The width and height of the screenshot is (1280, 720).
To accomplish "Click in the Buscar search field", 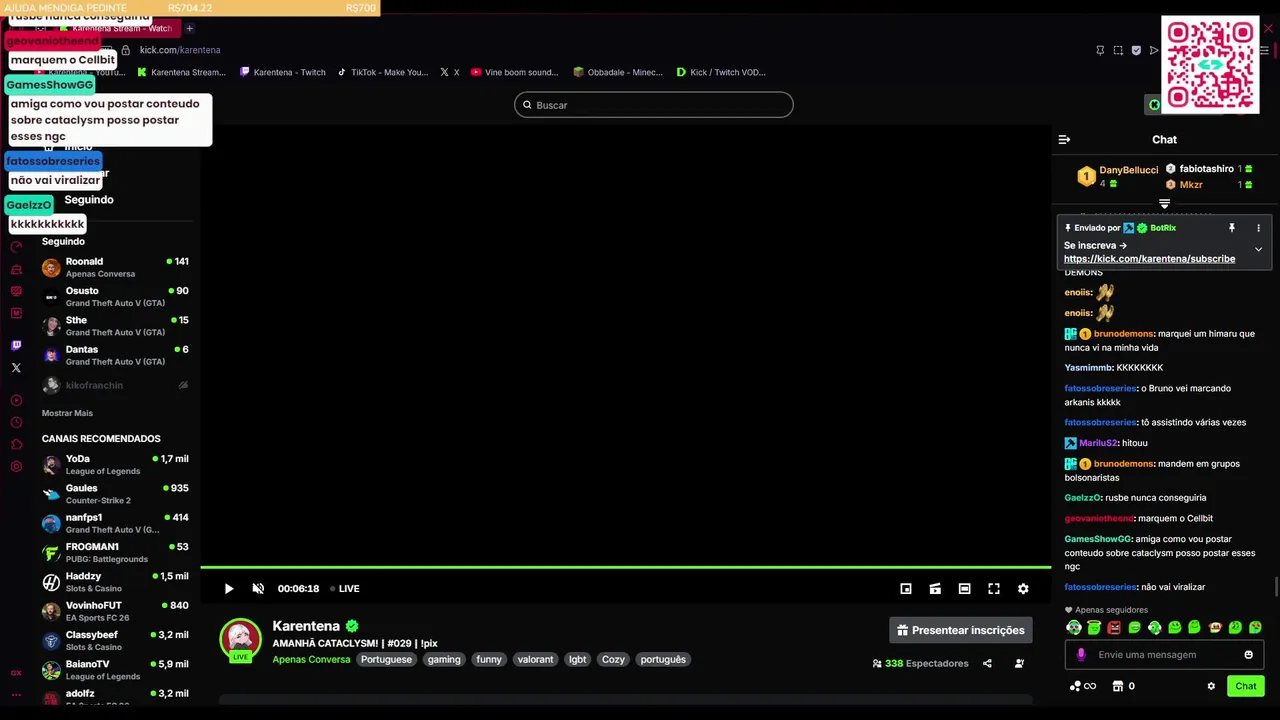I will click(654, 105).
